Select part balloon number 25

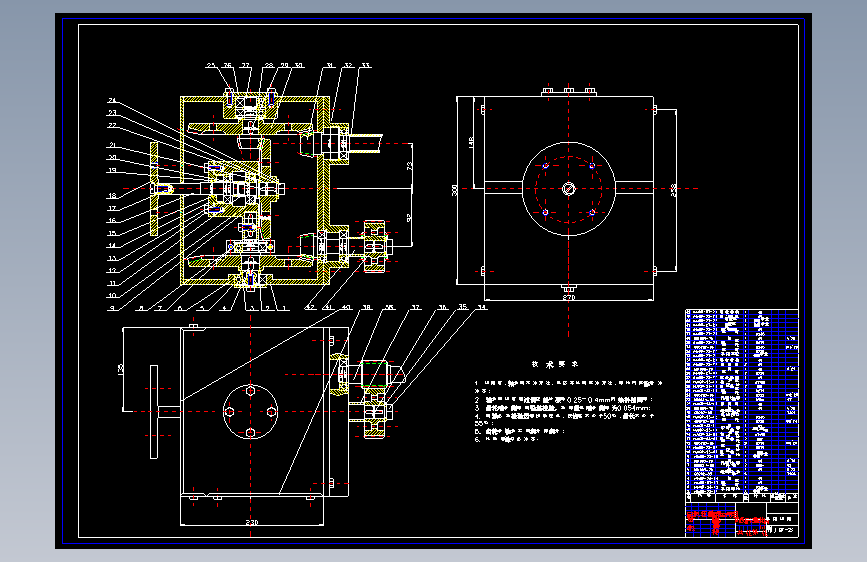(x=211, y=65)
